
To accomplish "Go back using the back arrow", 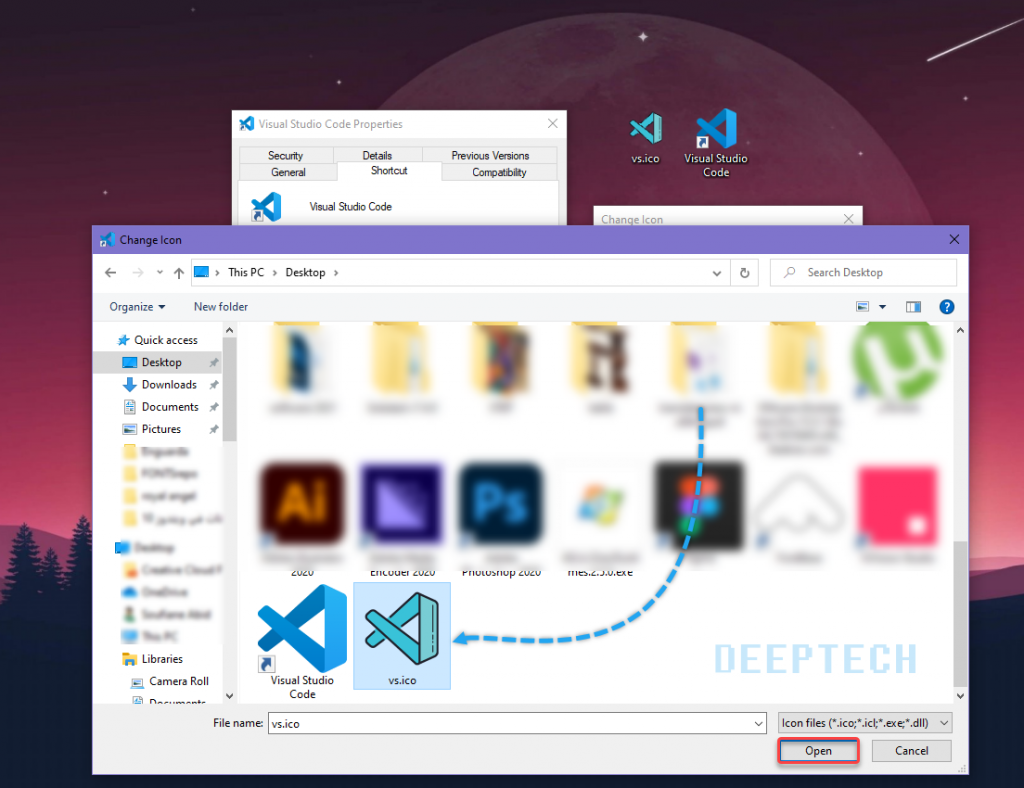I will (x=110, y=273).
